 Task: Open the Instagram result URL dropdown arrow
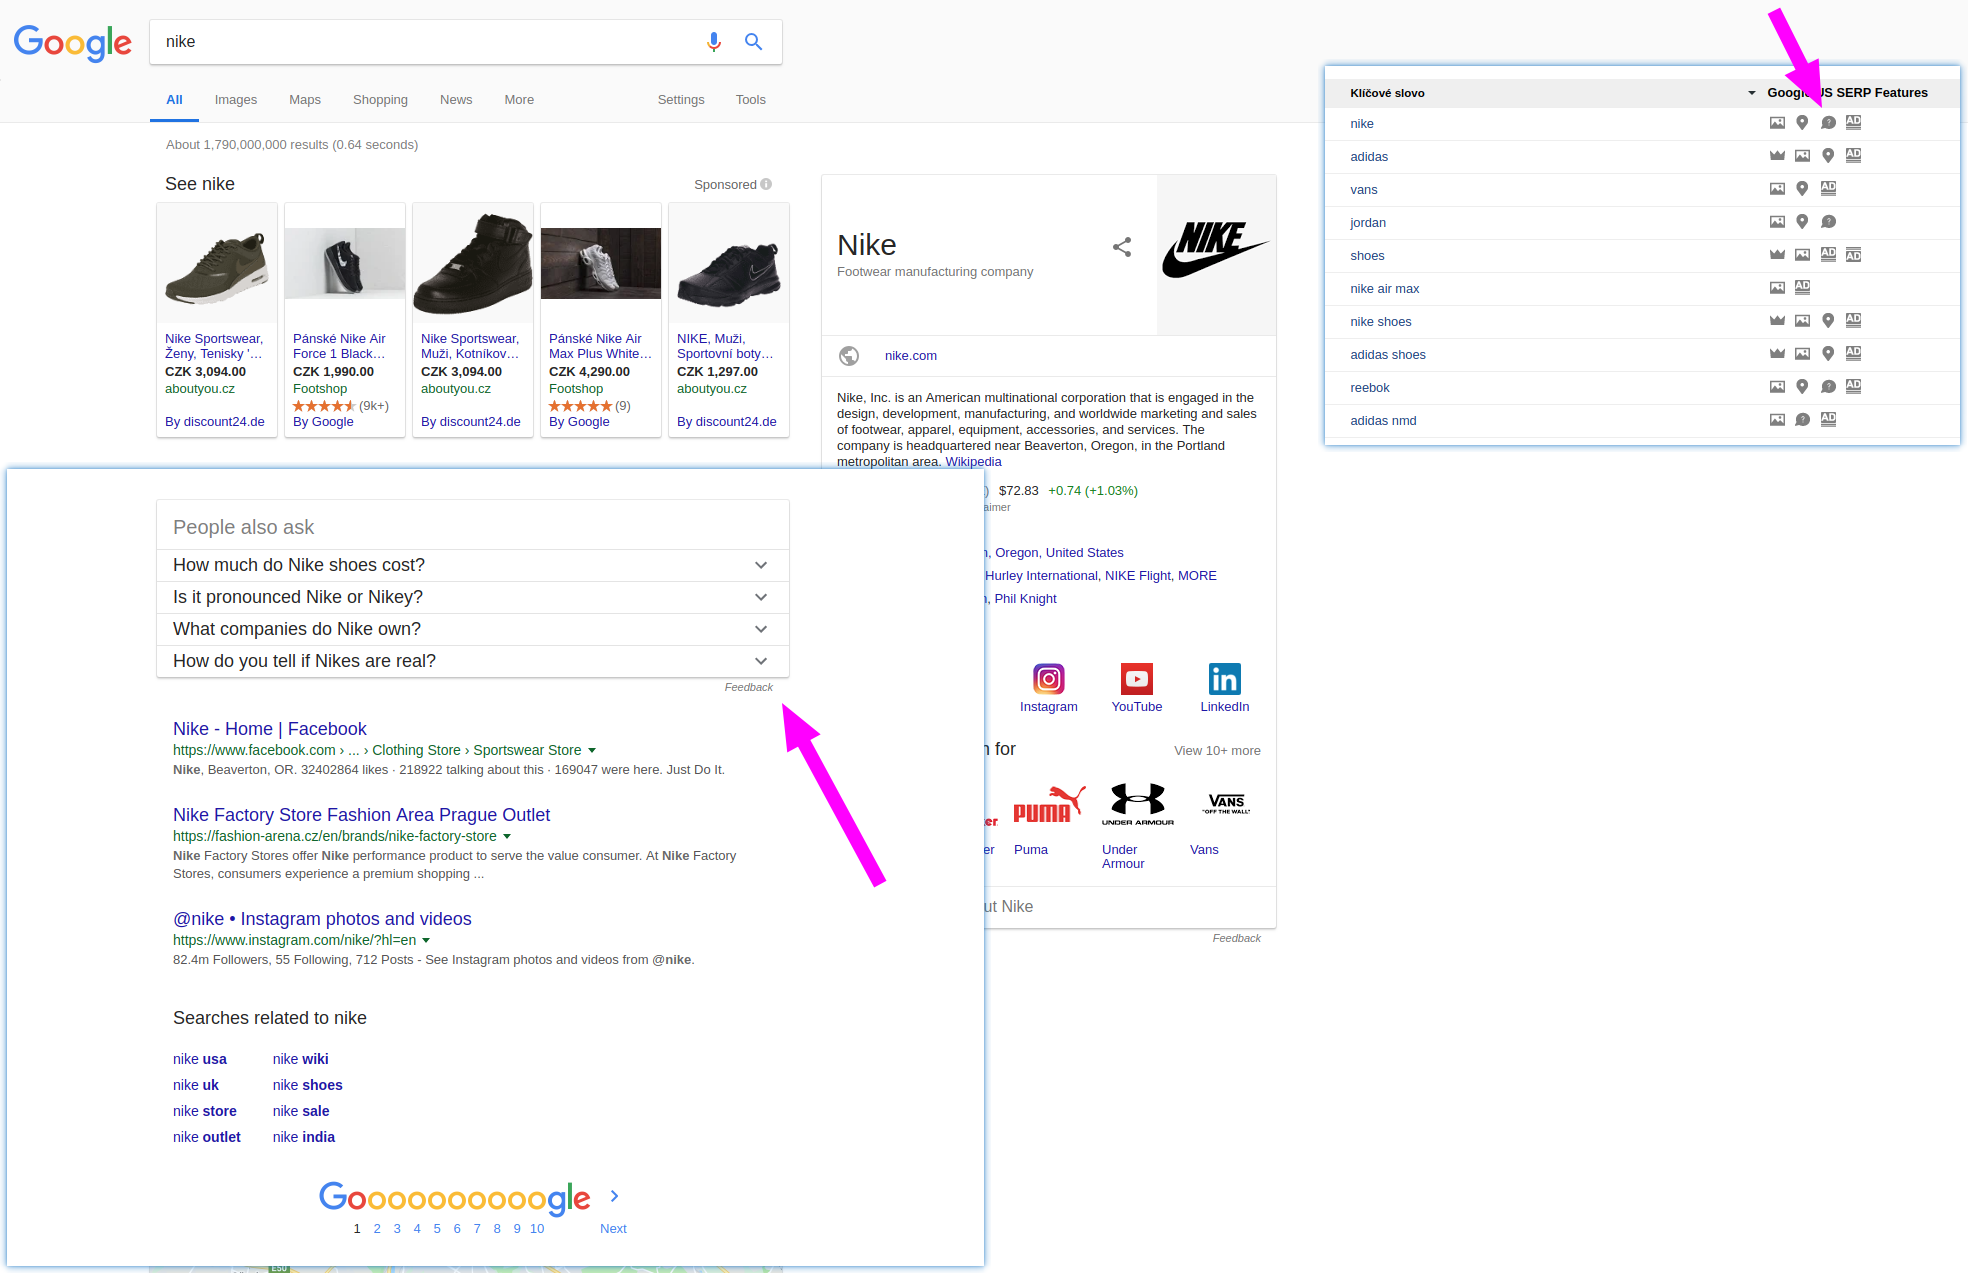point(426,940)
